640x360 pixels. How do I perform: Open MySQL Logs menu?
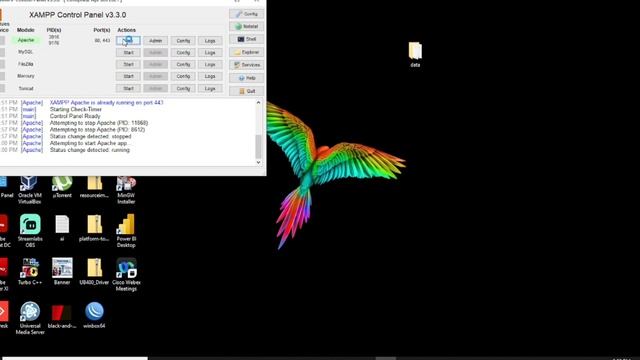(x=210, y=53)
